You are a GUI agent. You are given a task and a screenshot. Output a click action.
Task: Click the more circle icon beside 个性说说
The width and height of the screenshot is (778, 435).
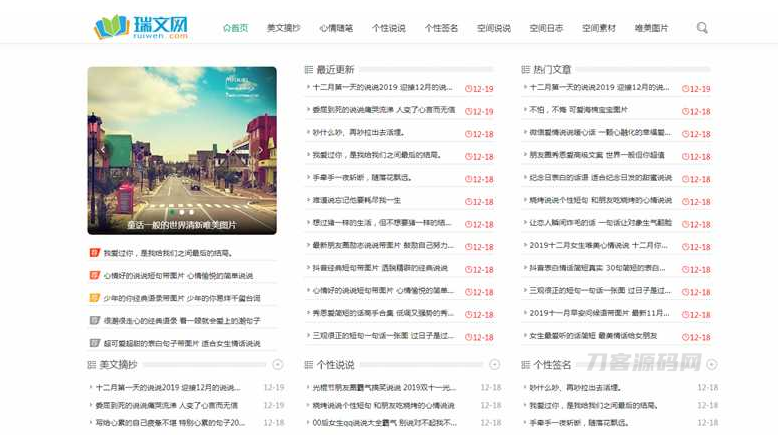pos(495,365)
